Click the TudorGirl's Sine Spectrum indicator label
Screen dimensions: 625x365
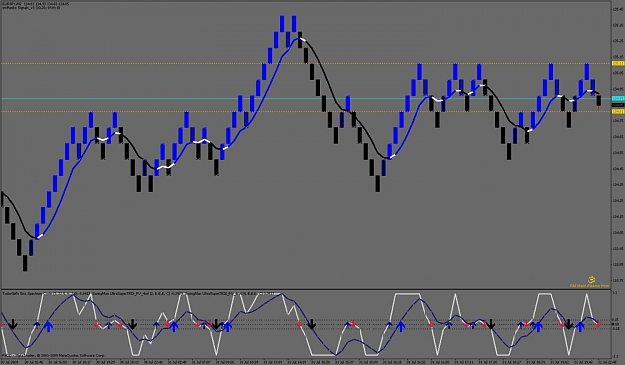pyautogui.click(x=22, y=294)
